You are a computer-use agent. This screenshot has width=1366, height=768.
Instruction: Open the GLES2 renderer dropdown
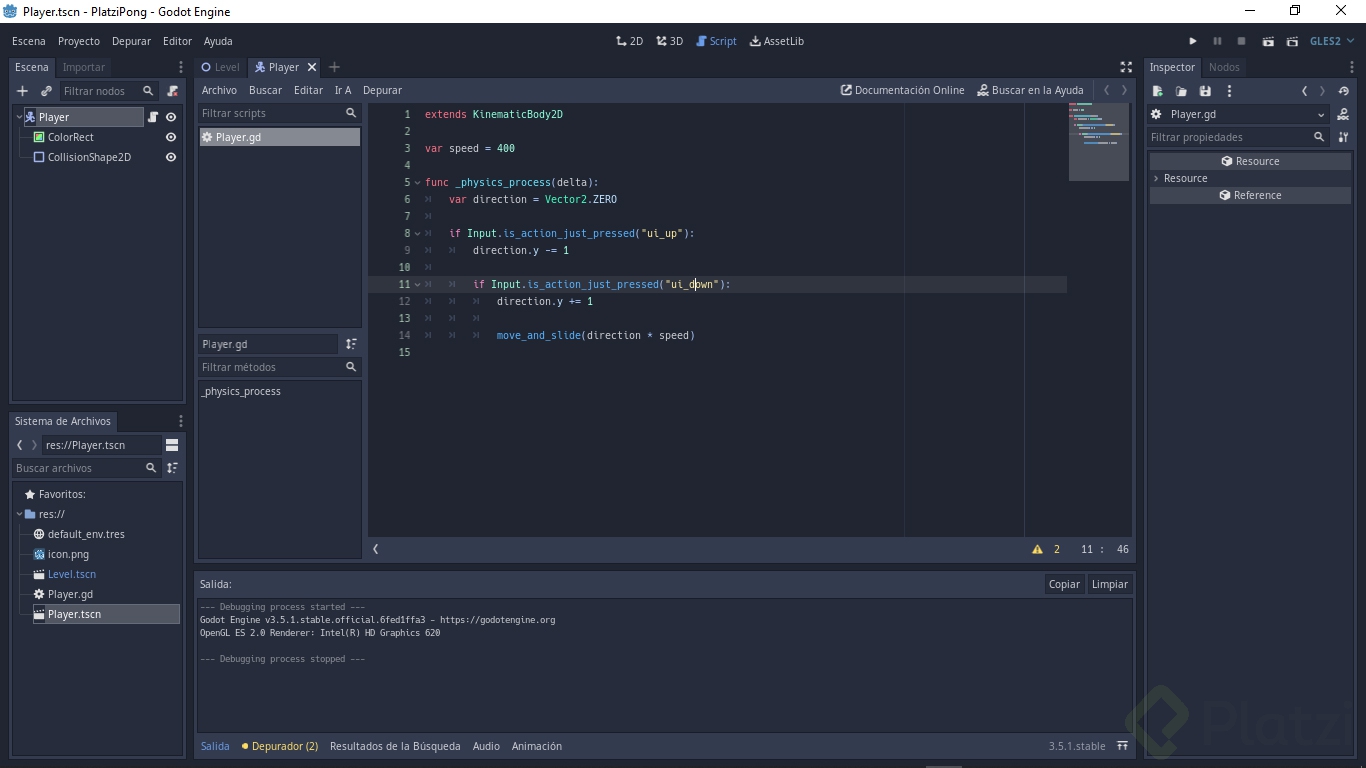(x=1331, y=41)
